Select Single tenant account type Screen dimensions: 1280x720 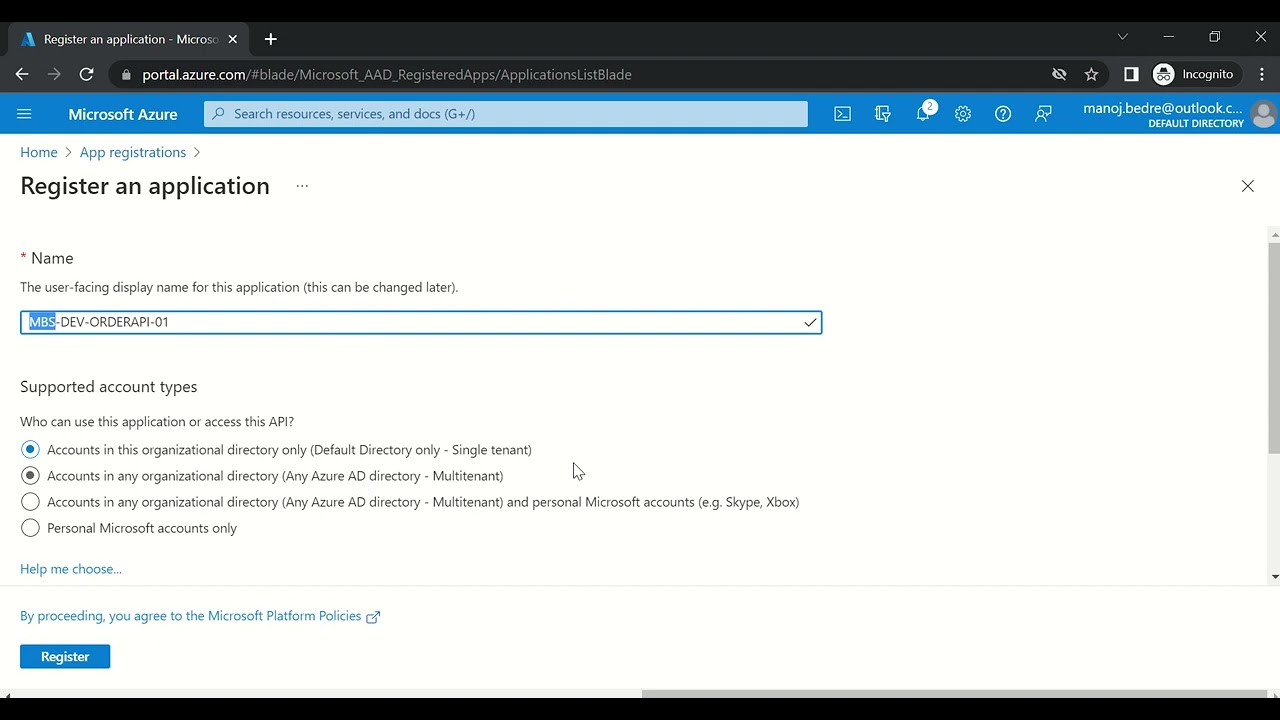30,450
